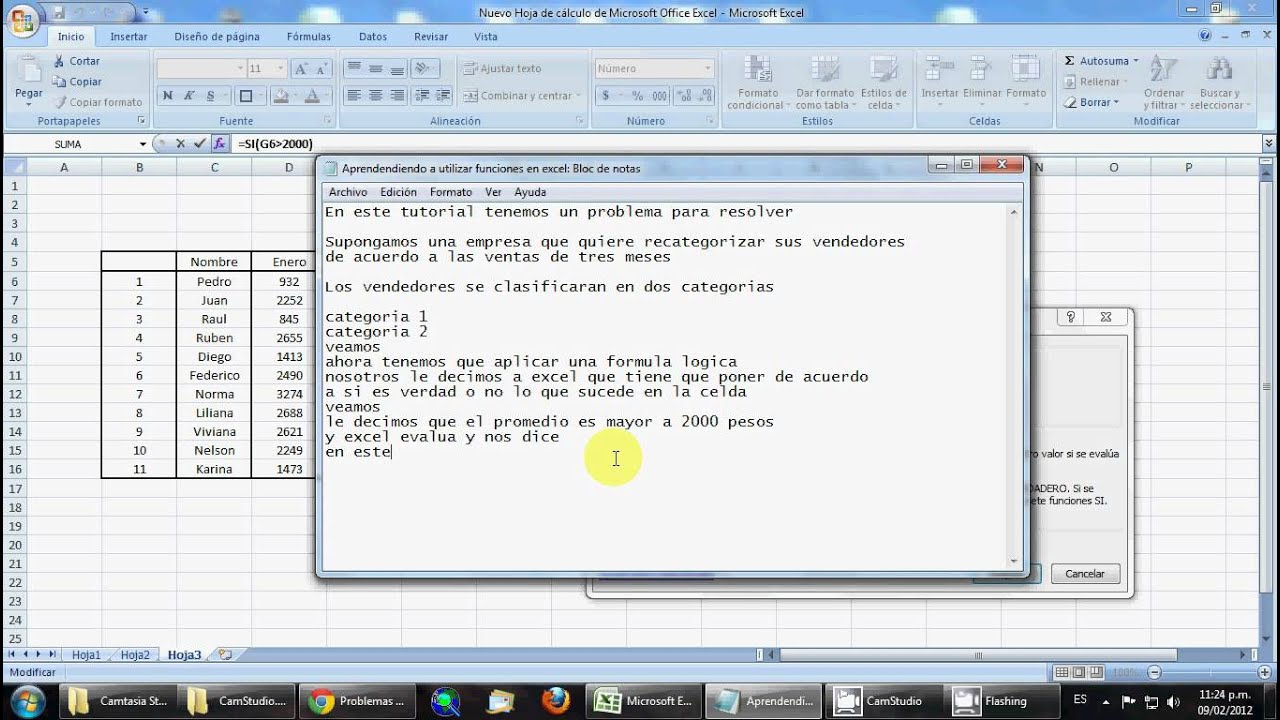Click the Cortar scissors command
Image resolution: width=1280 pixels, height=720 pixels.
(x=75, y=61)
